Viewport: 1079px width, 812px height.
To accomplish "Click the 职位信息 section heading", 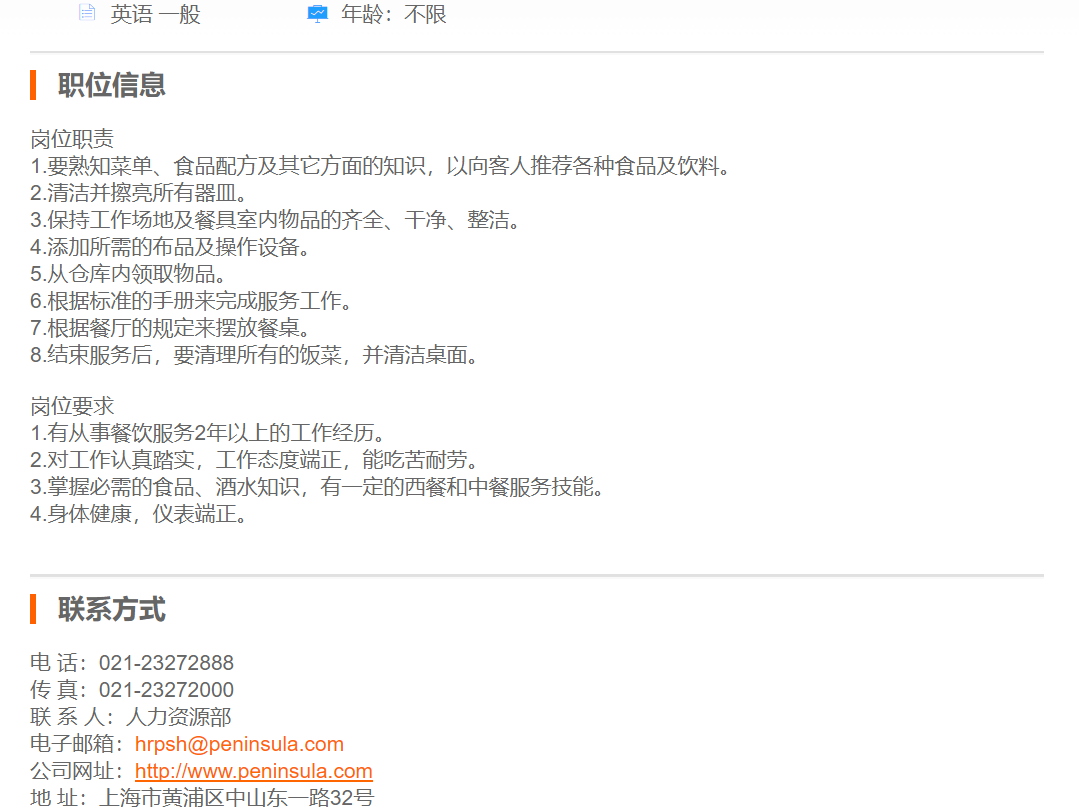I will tap(112, 85).
